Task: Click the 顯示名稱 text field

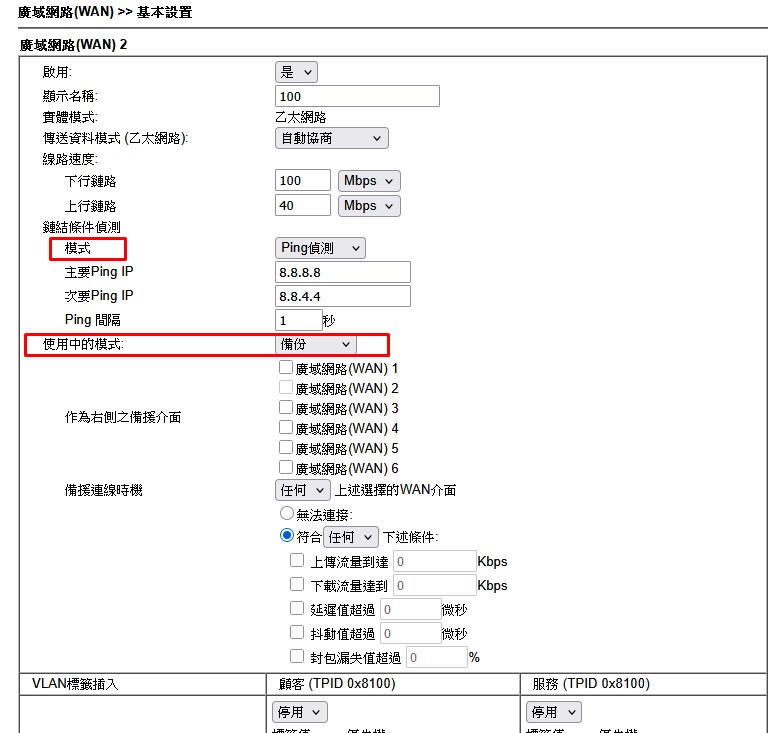Action: [x=357, y=96]
